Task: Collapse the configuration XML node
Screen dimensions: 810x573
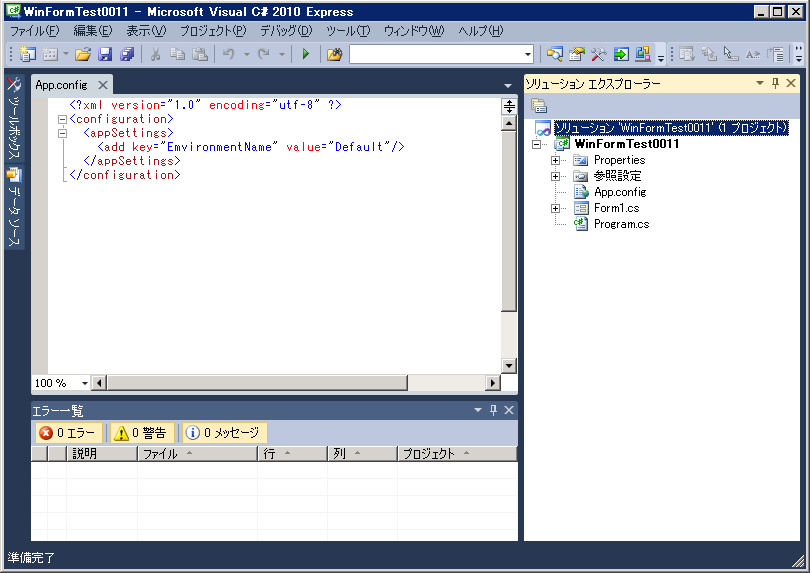Action: point(63,119)
